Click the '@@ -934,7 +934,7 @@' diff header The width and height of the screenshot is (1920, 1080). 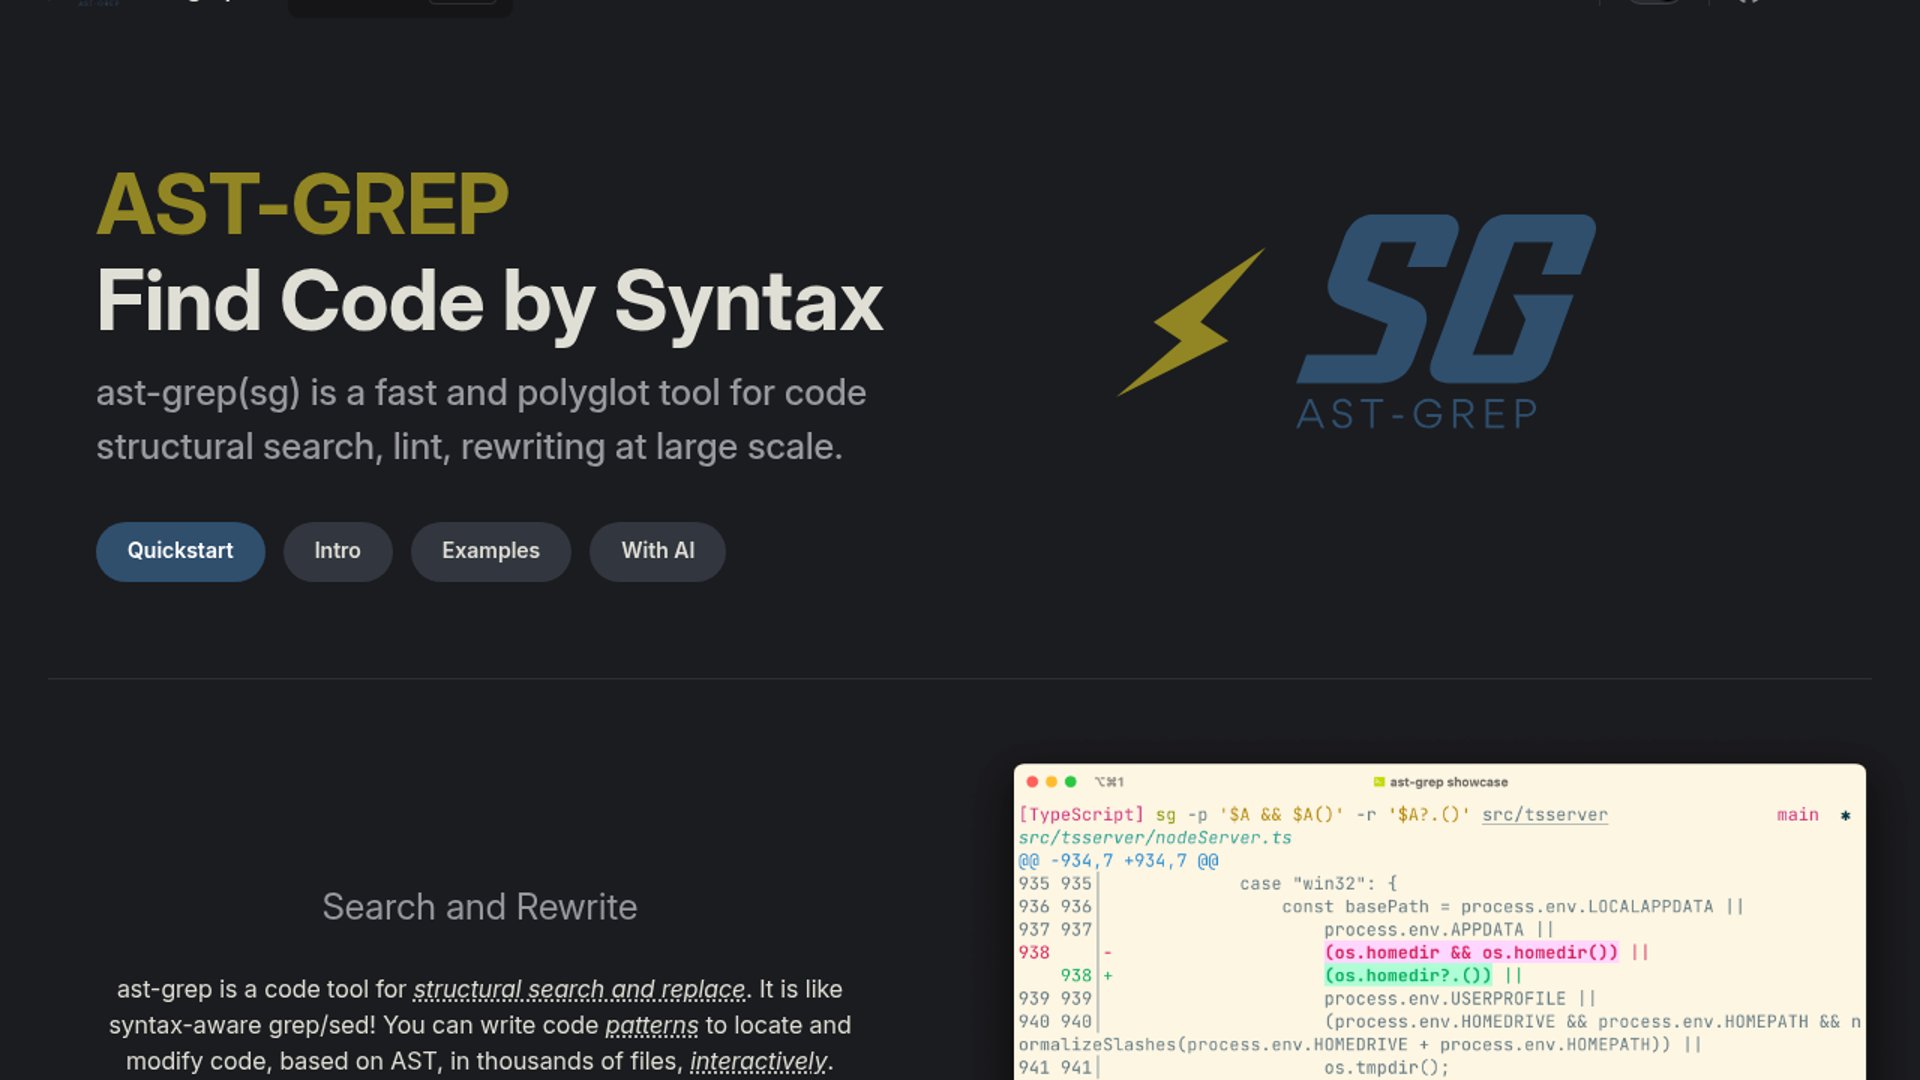(x=1118, y=861)
